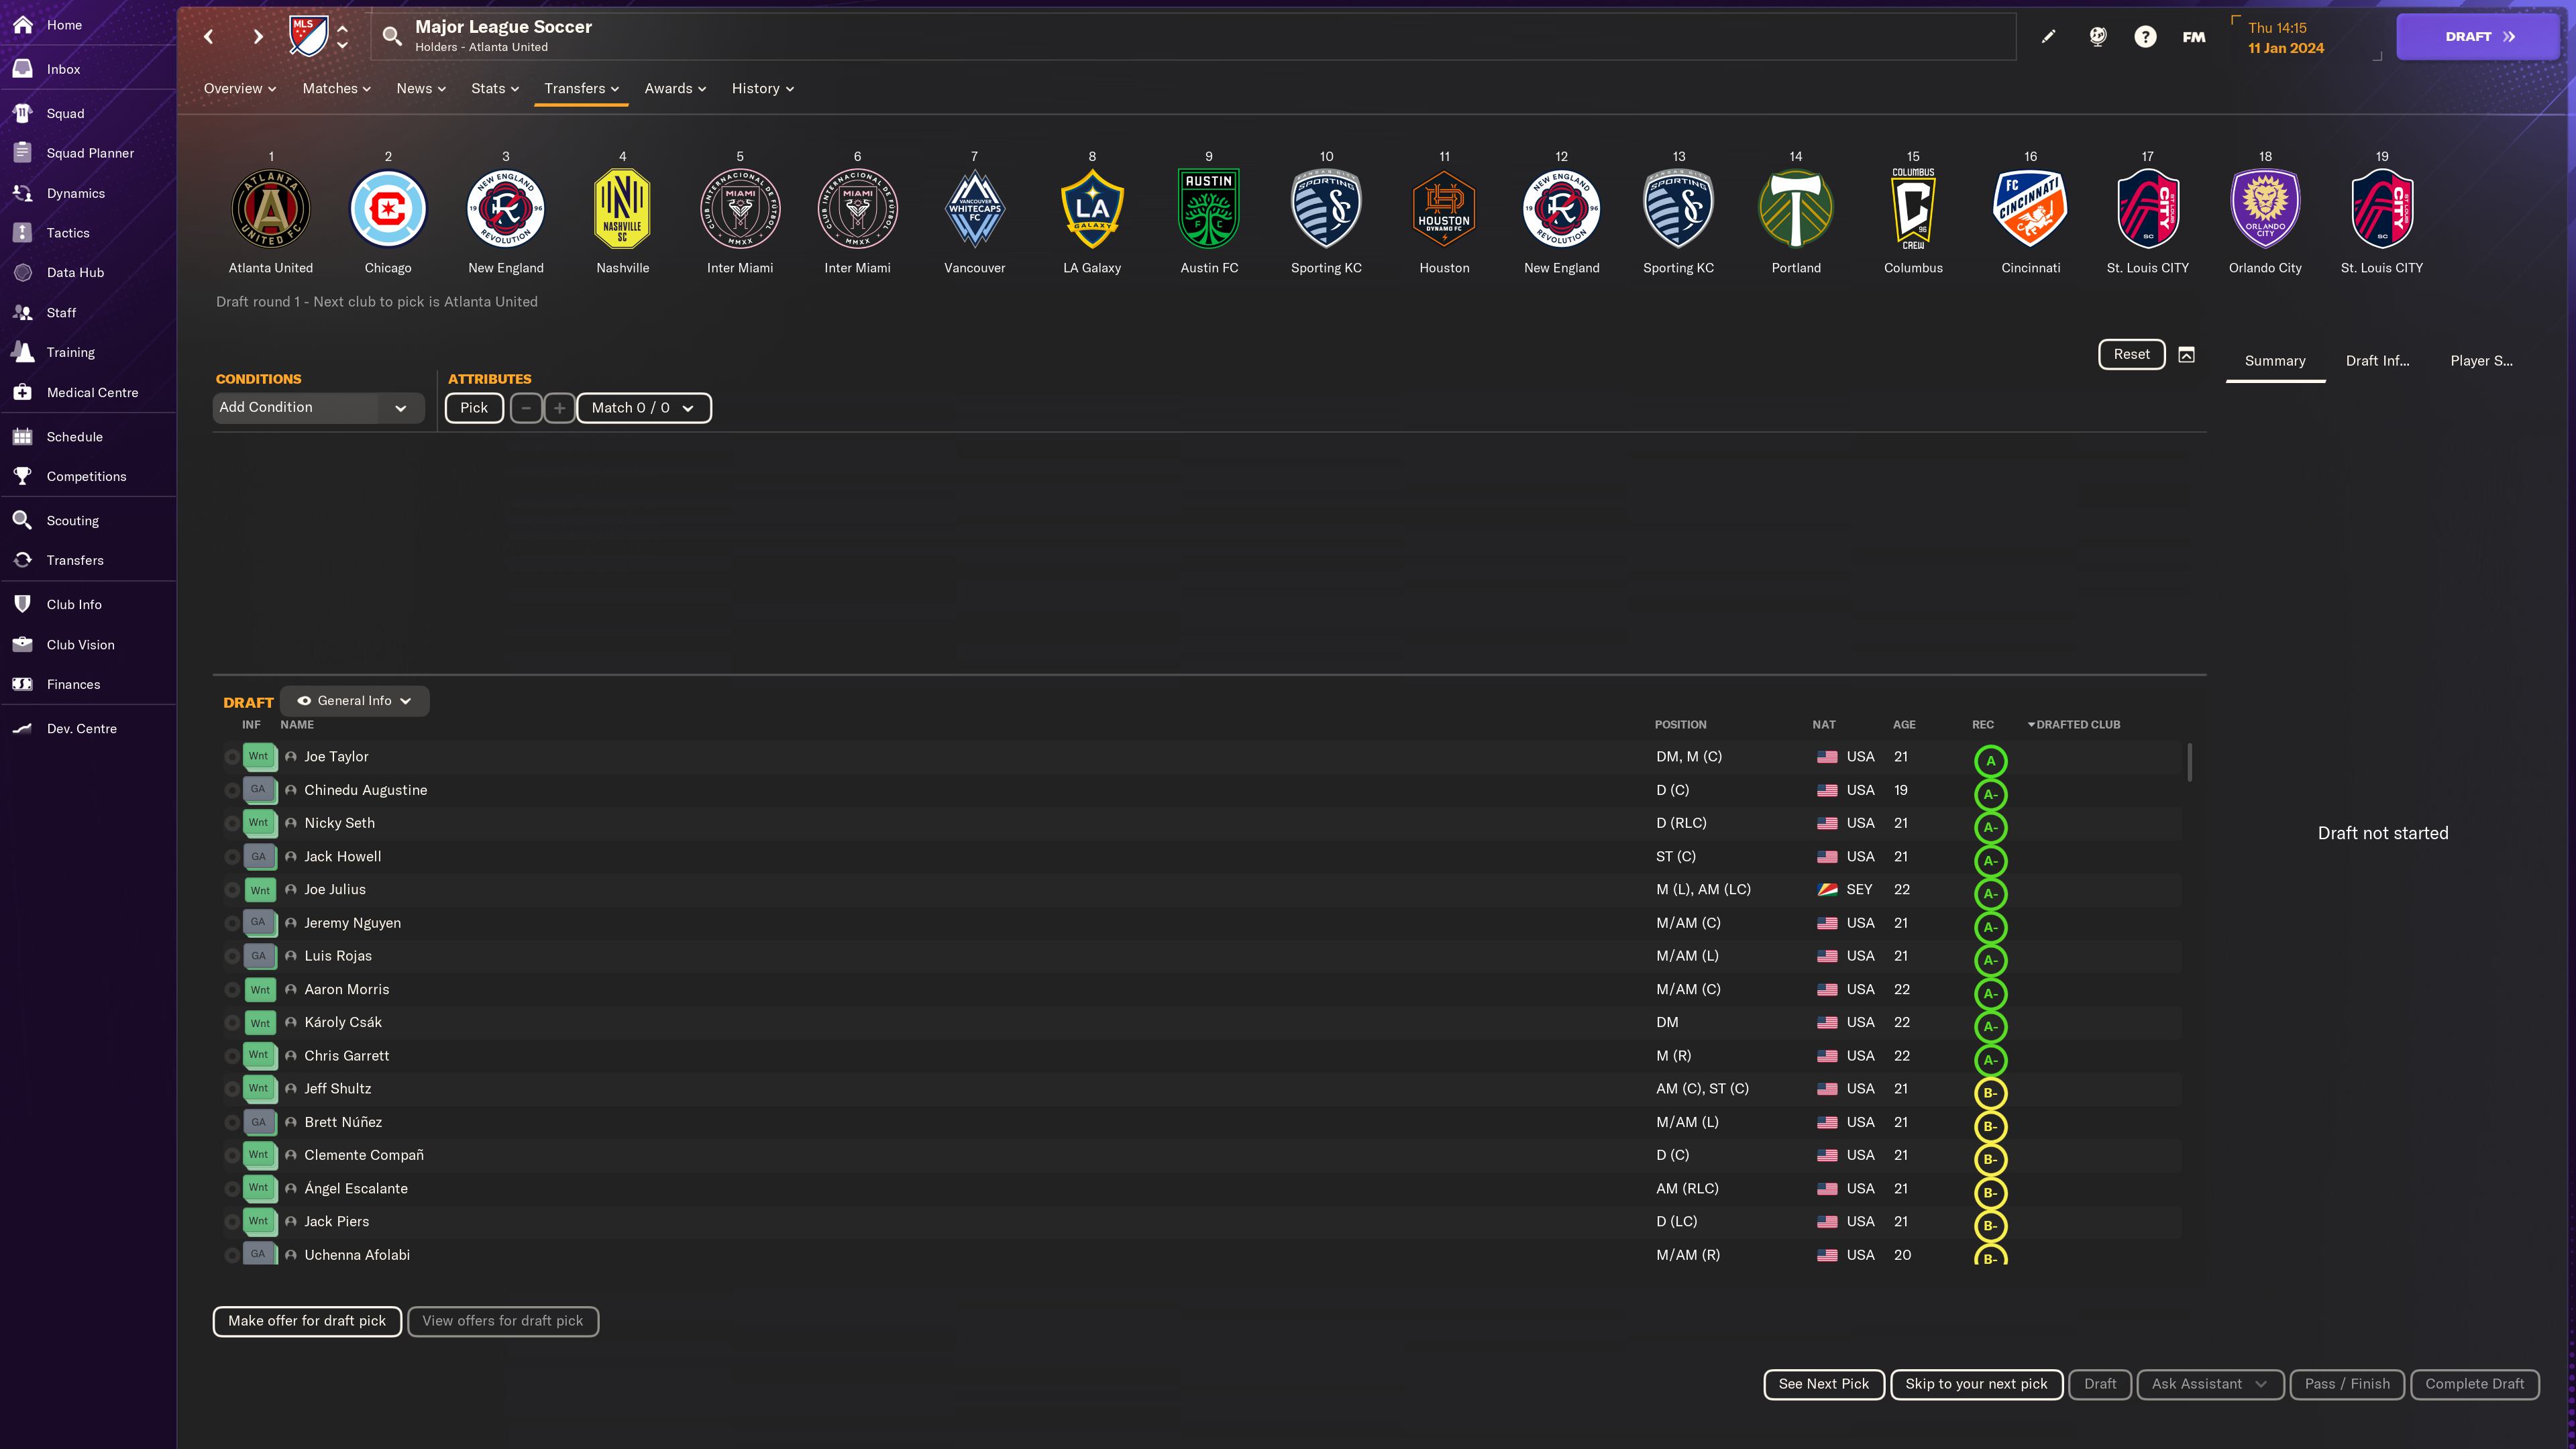
Task: Select Chicago badge, pick 2
Action: (x=388, y=209)
